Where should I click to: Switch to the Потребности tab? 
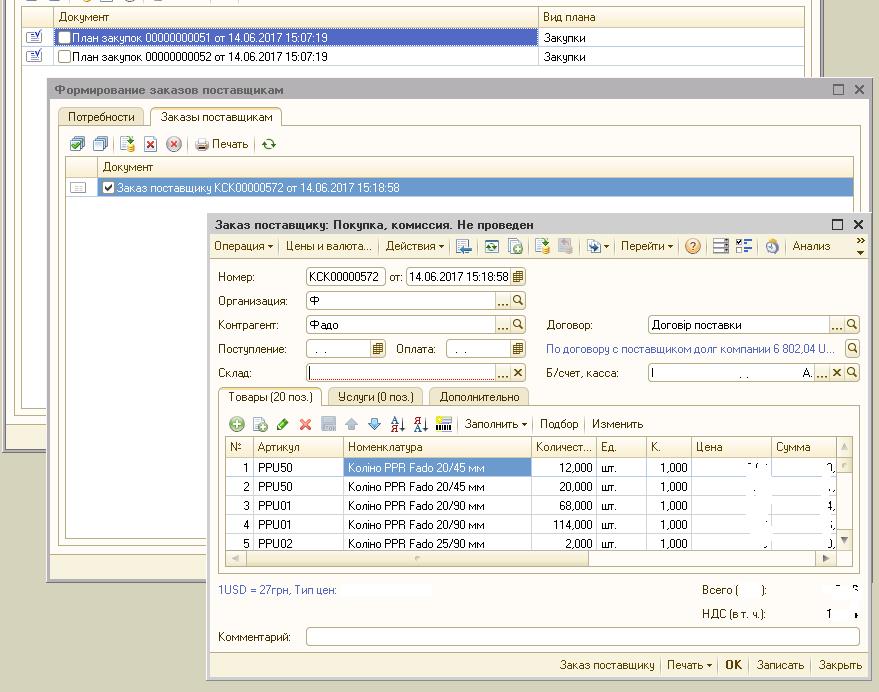point(101,117)
